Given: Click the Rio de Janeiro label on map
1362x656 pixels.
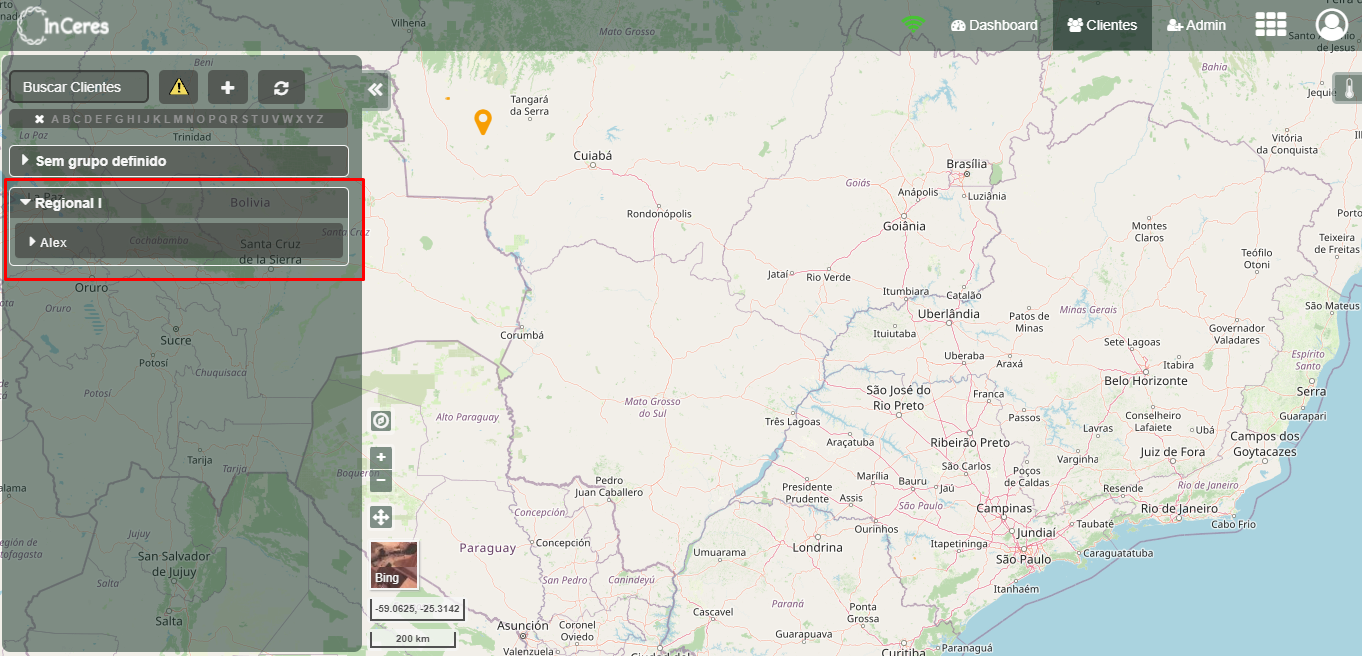Looking at the screenshot, I should pos(1180,508).
